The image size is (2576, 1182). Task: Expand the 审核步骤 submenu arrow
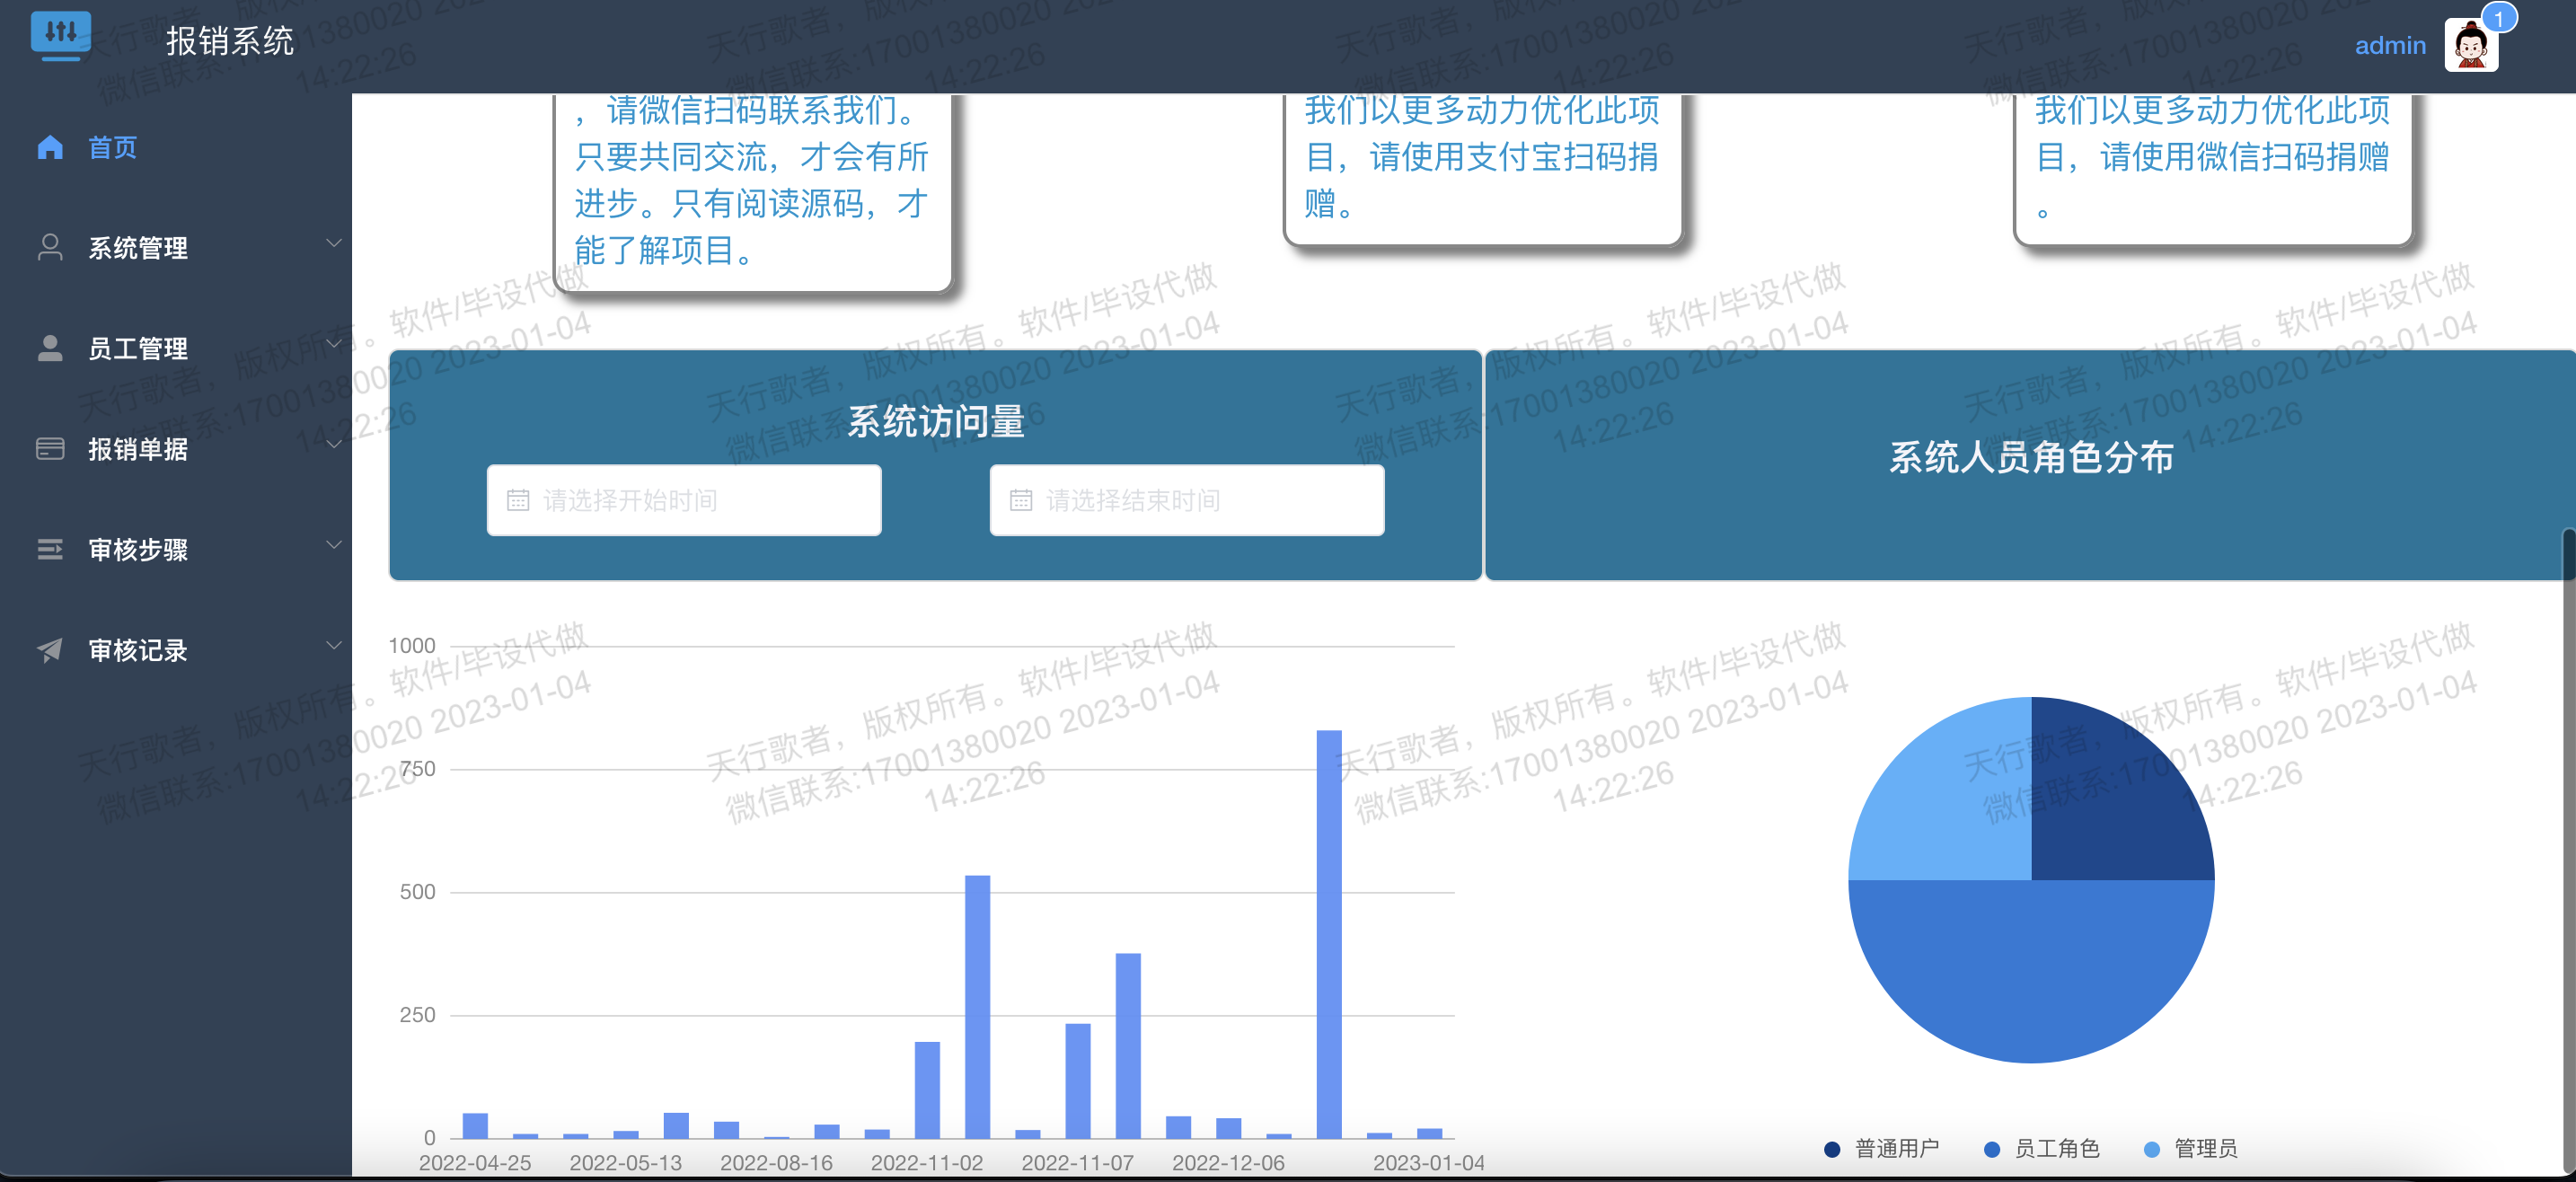(x=334, y=545)
